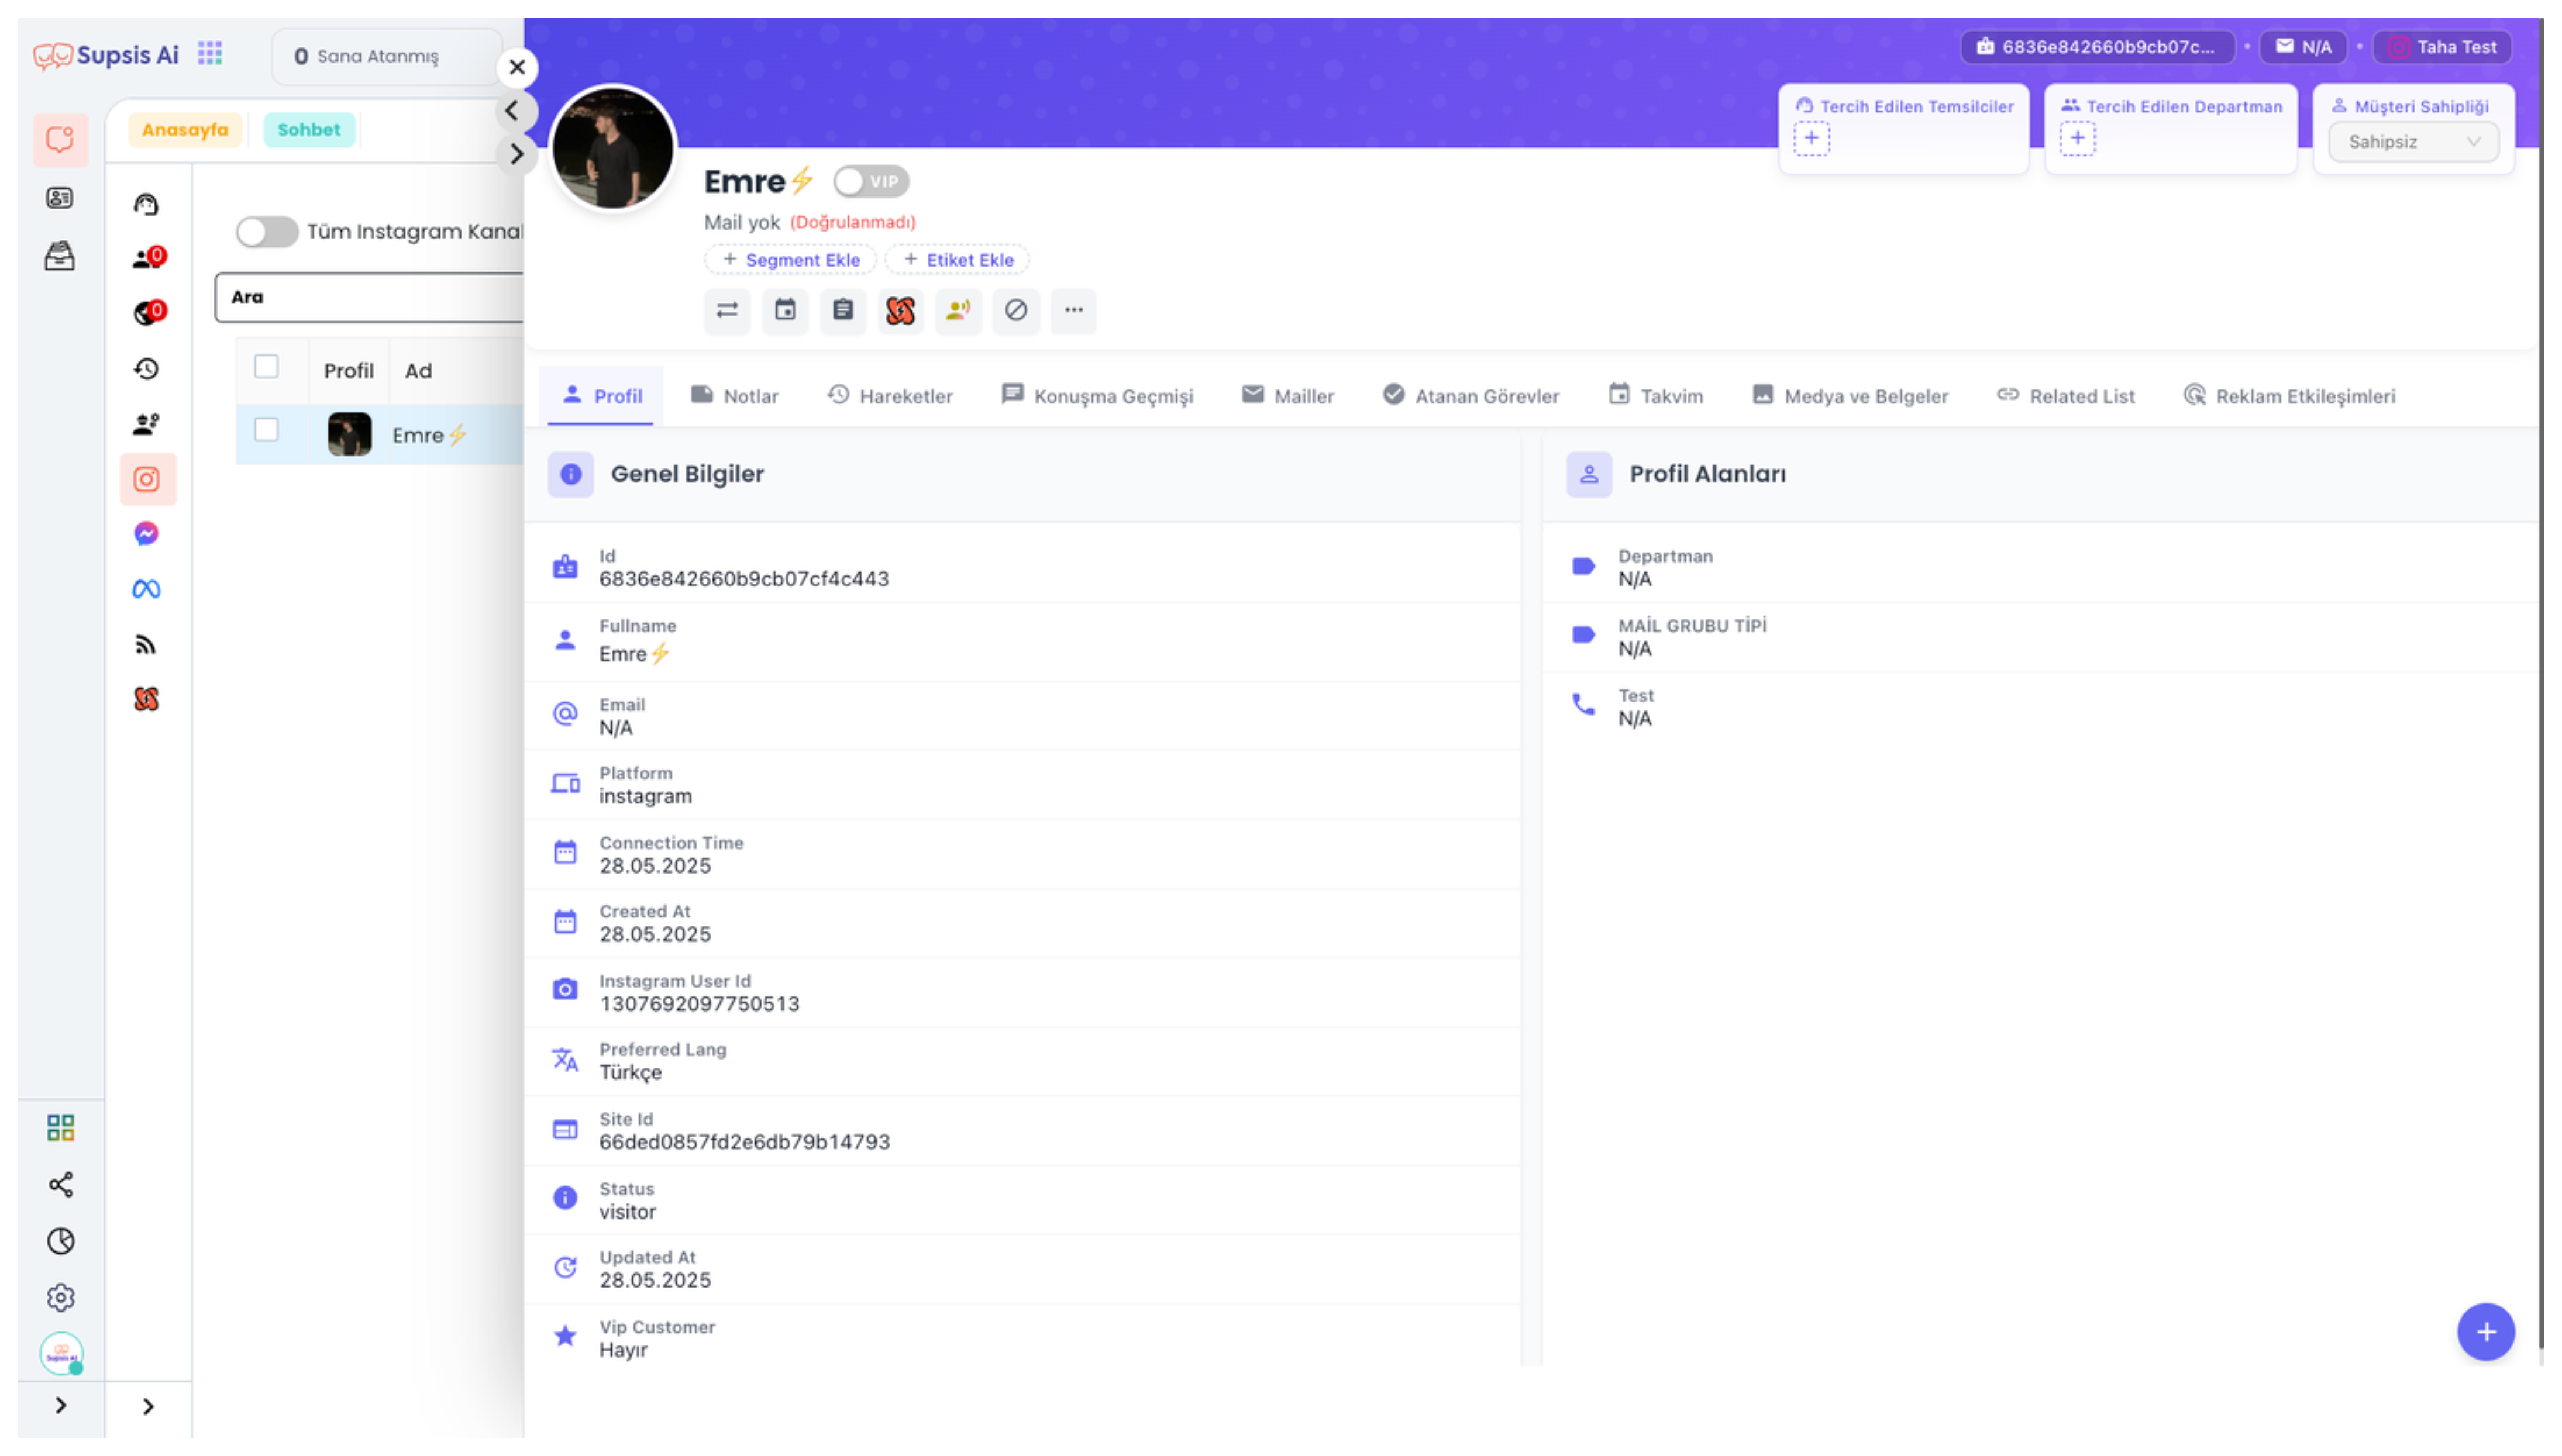The height and width of the screenshot is (1456, 2562).
Task: Open the Konuşma Geçmişi tab
Action: pyautogui.click(x=1098, y=396)
